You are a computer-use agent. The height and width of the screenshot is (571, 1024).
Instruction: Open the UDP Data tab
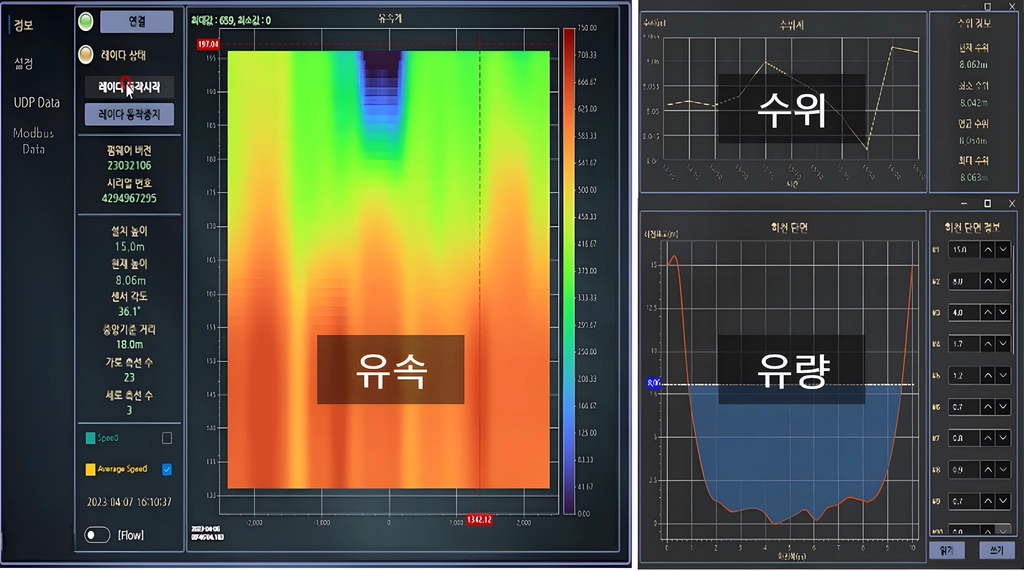click(x=37, y=103)
